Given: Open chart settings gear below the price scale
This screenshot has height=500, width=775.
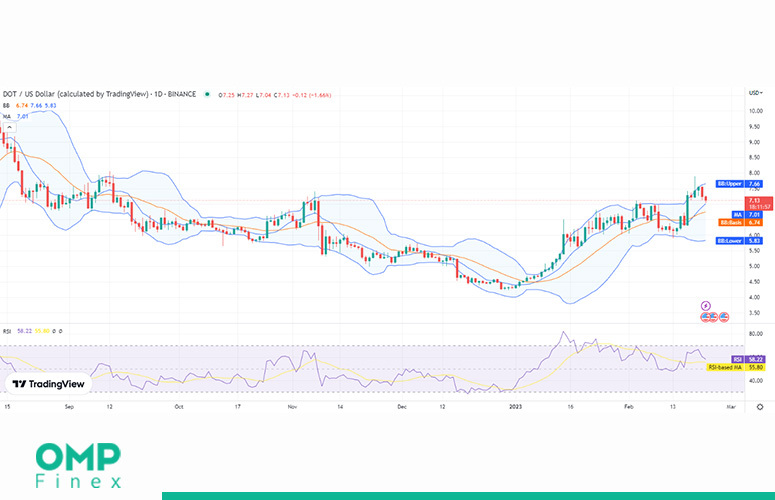Looking at the screenshot, I should [x=760, y=407].
